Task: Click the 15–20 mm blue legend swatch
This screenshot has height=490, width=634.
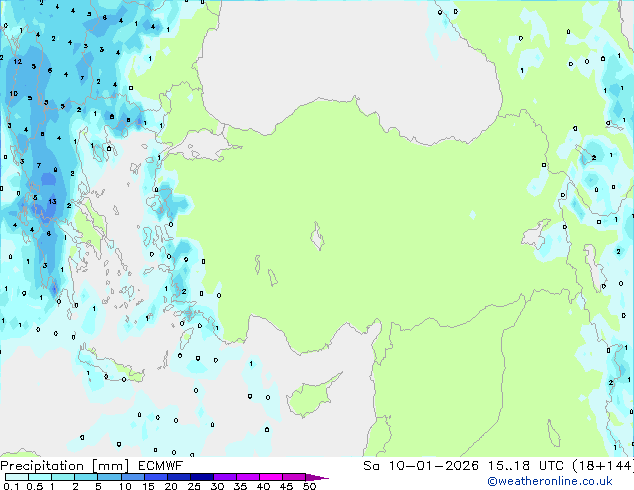Action: click(156, 477)
